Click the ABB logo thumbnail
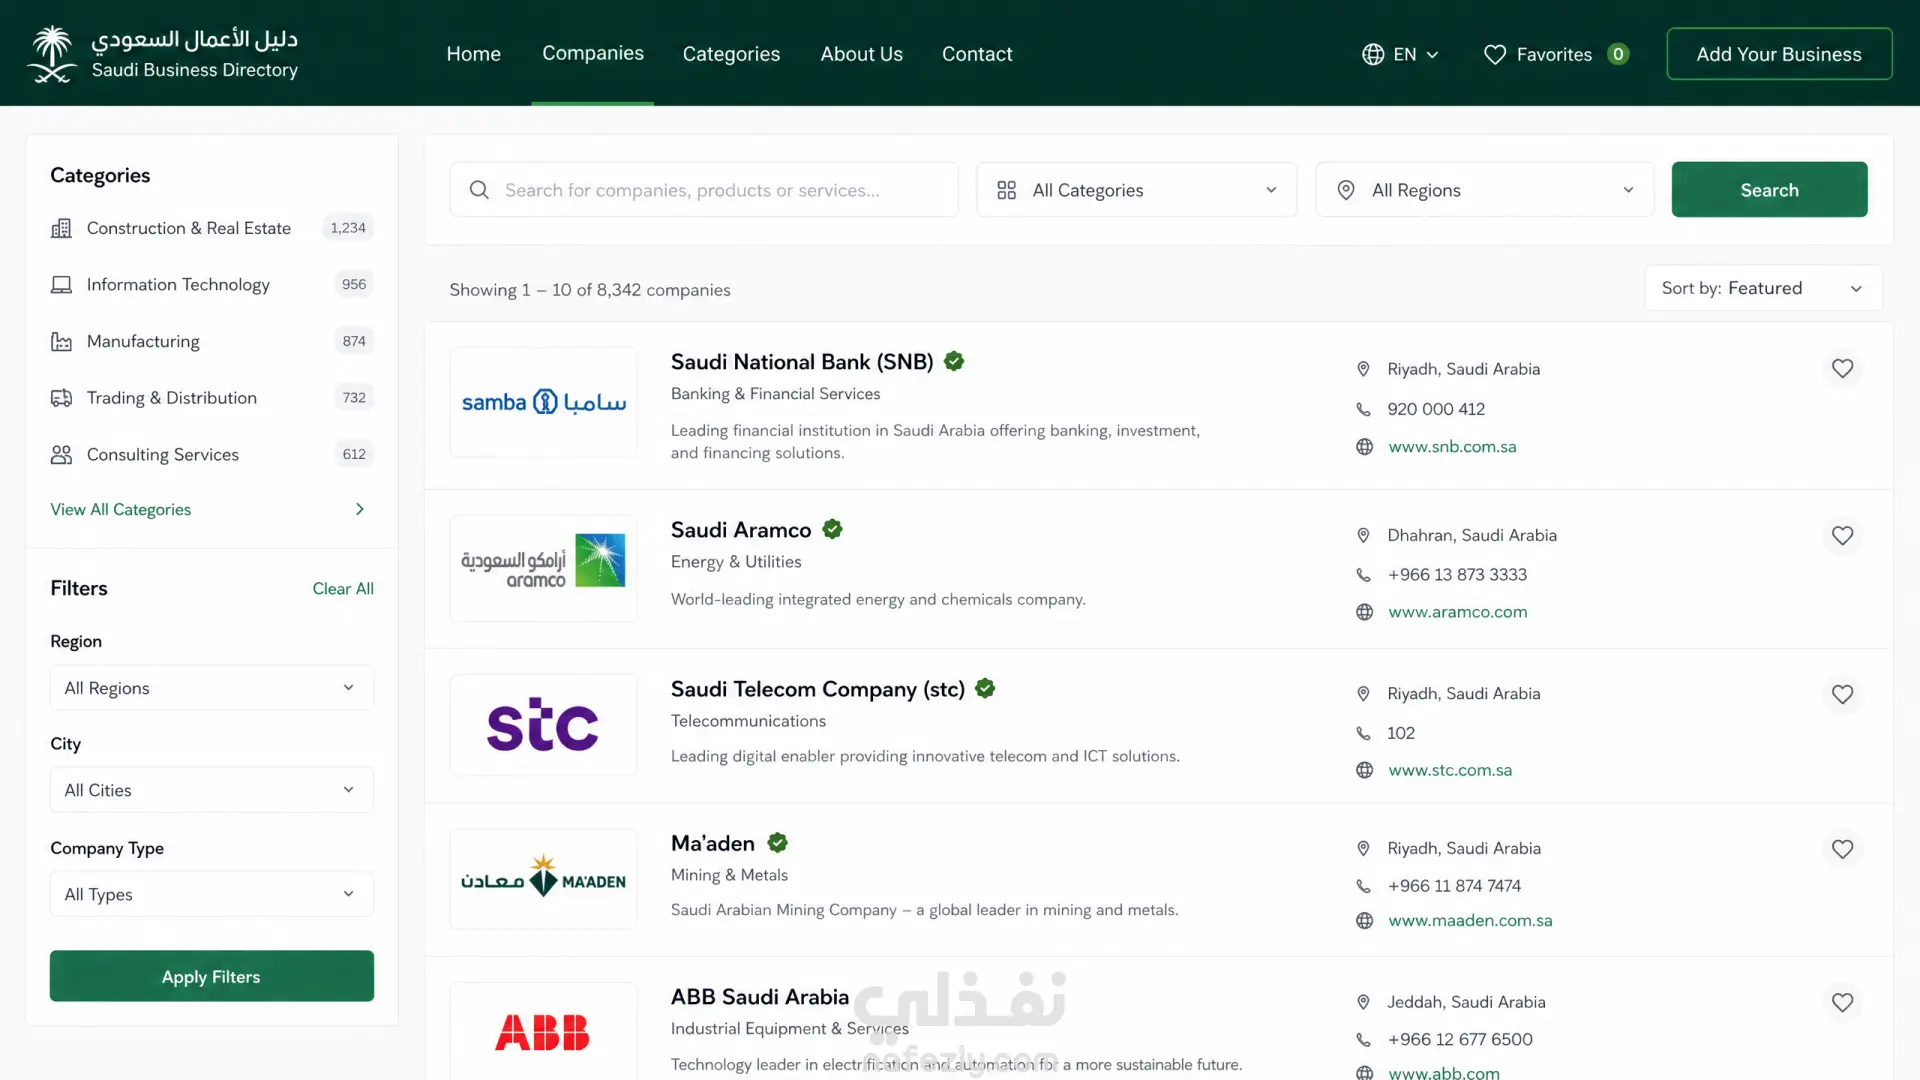Viewport: 1920px width, 1080px height. point(543,1032)
